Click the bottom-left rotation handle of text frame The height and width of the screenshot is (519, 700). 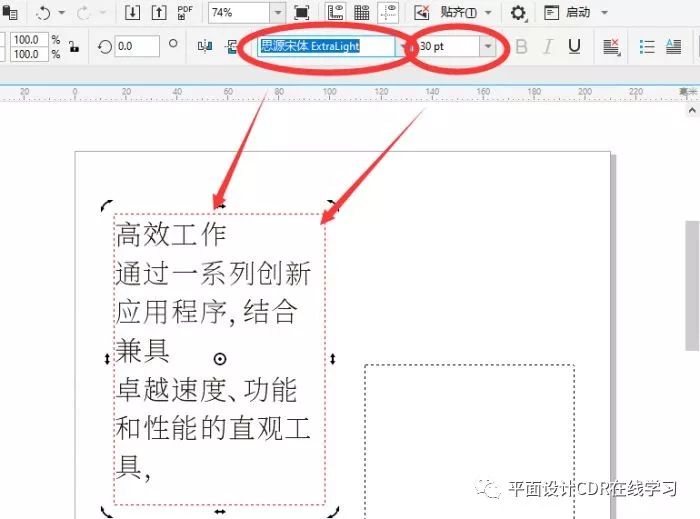pos(107,512)
